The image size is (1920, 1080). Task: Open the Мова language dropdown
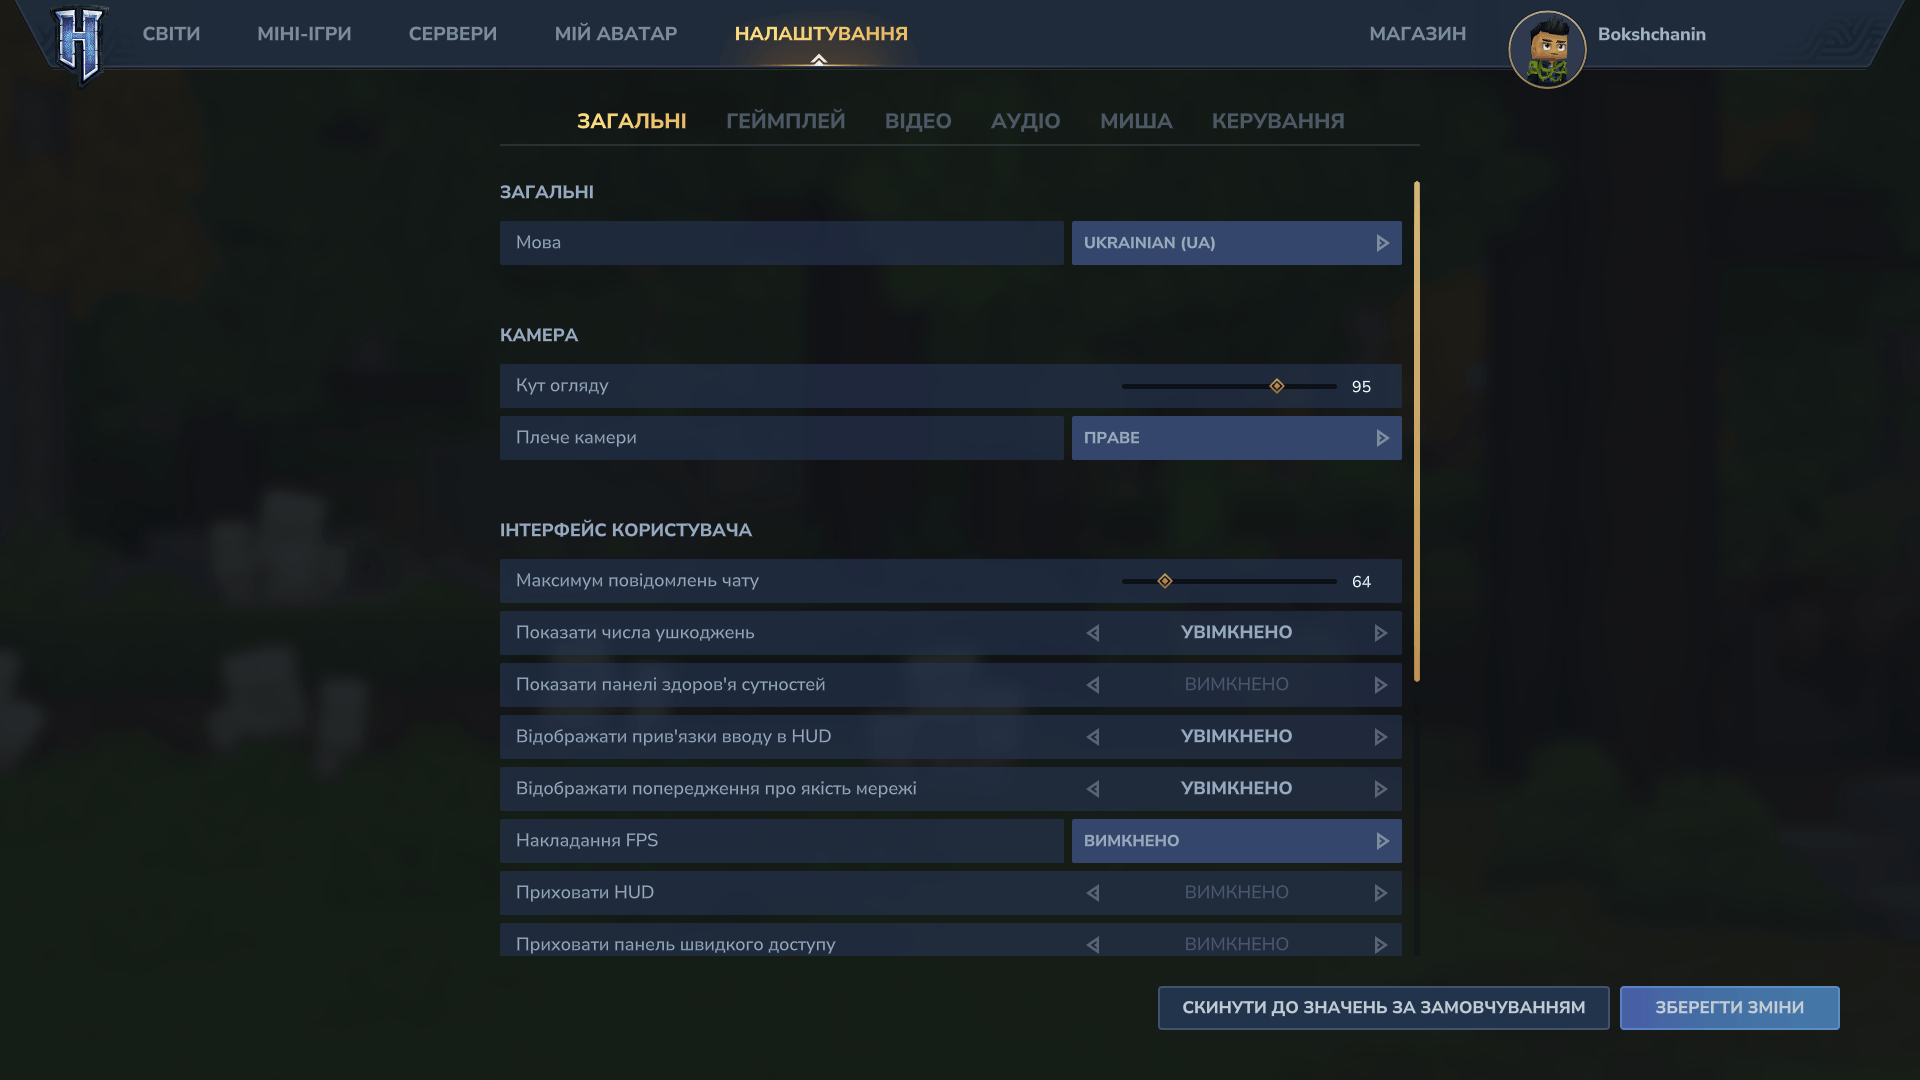(1236, 243)
